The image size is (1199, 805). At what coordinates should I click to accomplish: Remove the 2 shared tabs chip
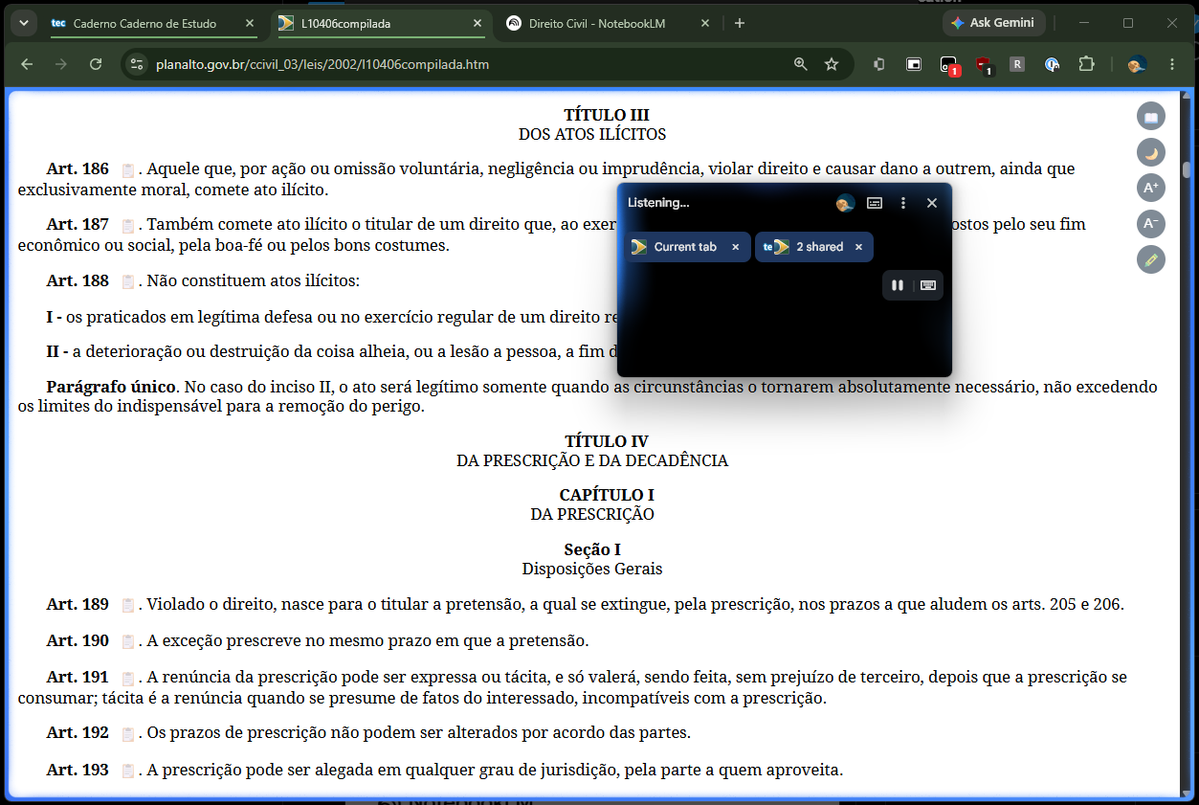tap(859, 247)
